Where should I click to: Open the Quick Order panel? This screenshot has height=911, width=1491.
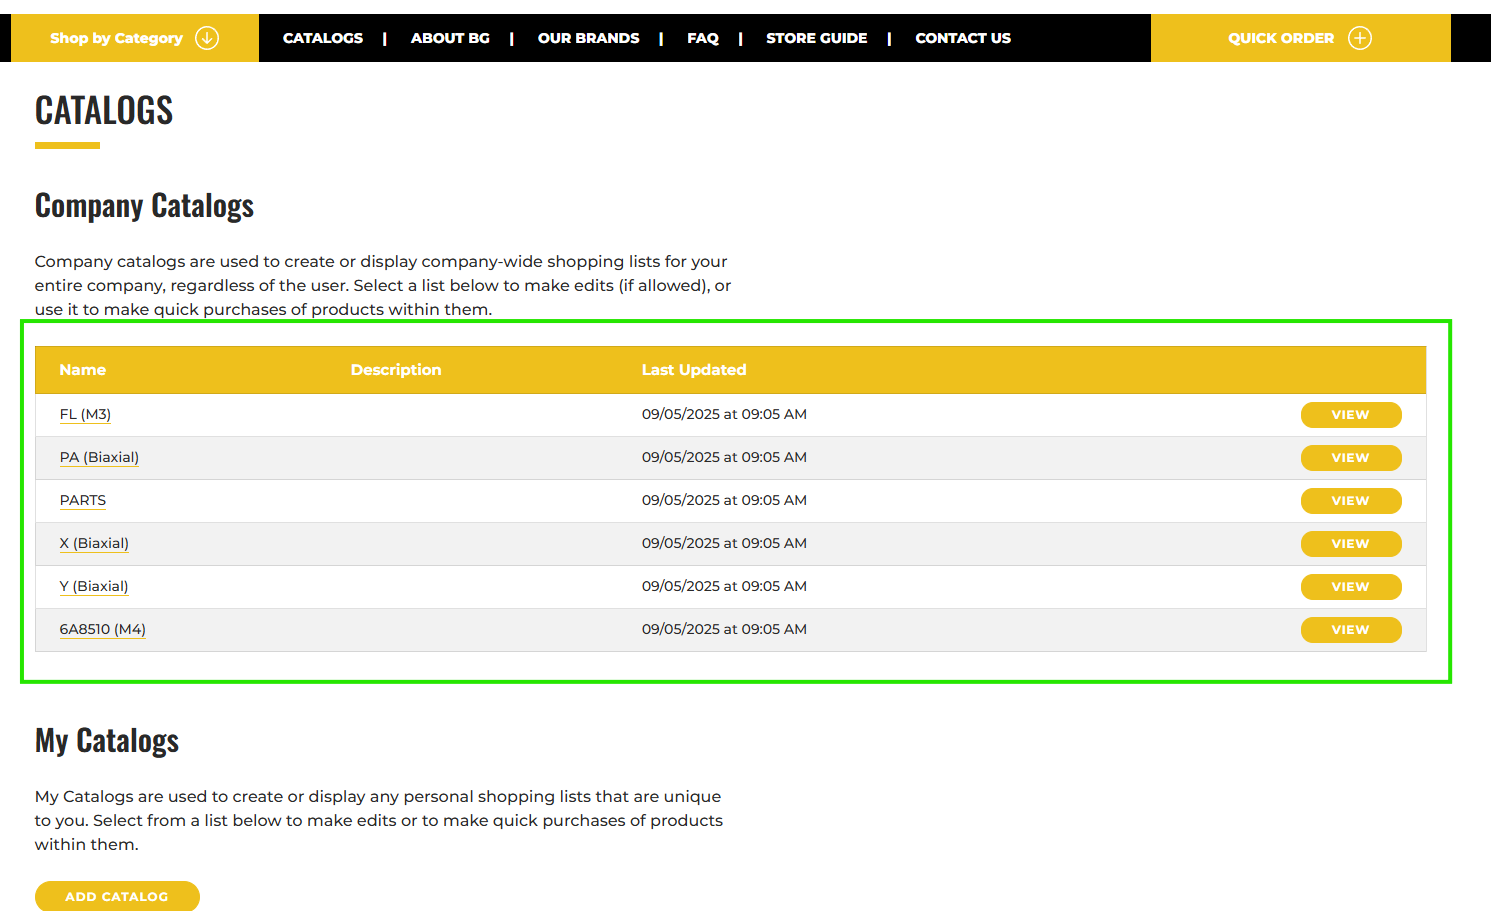[1300, 38]
